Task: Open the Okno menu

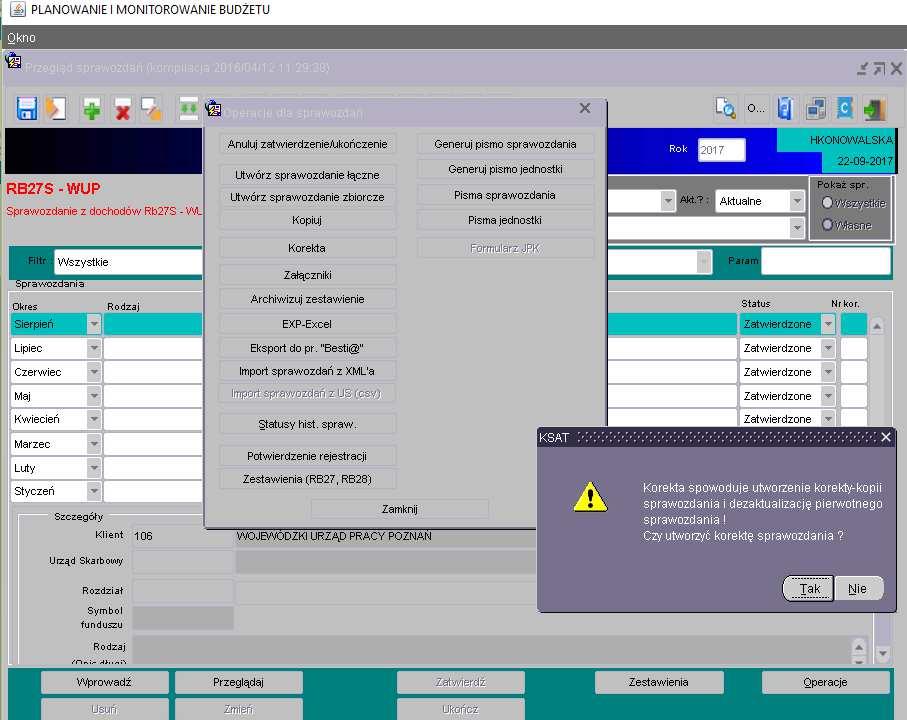Action: [x=21, y=38]
